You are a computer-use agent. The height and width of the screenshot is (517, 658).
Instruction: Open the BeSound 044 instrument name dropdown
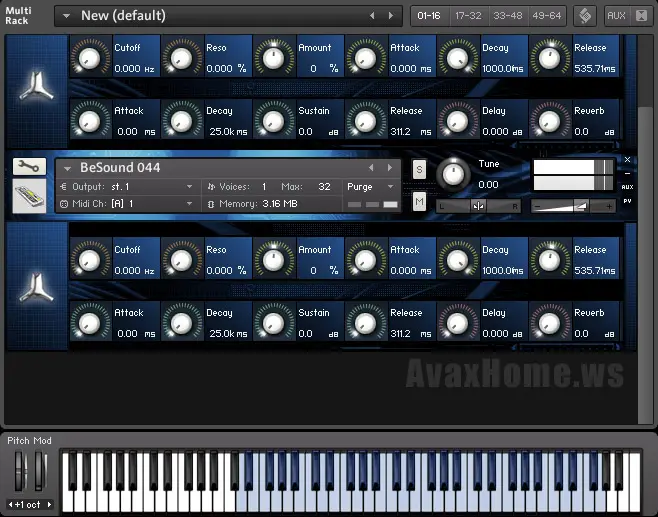click(67, 168)
